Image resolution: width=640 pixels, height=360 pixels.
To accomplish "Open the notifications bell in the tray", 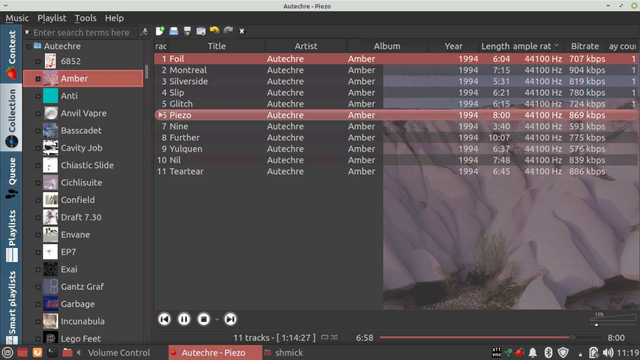I will click(x=533, y=353).
